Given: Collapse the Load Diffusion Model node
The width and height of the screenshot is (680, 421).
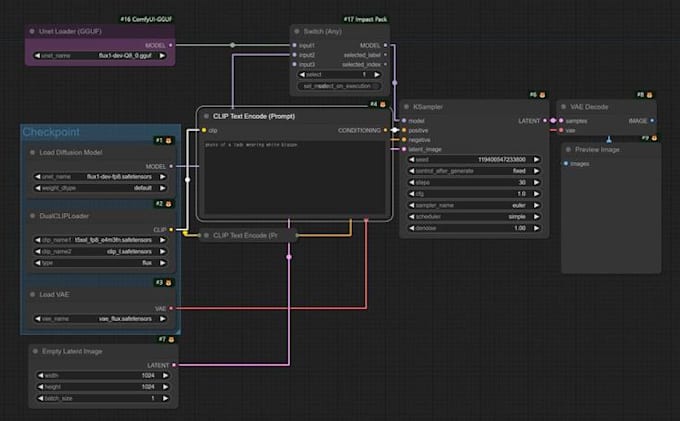Looking at the screenshot, I should coord(31,152).
